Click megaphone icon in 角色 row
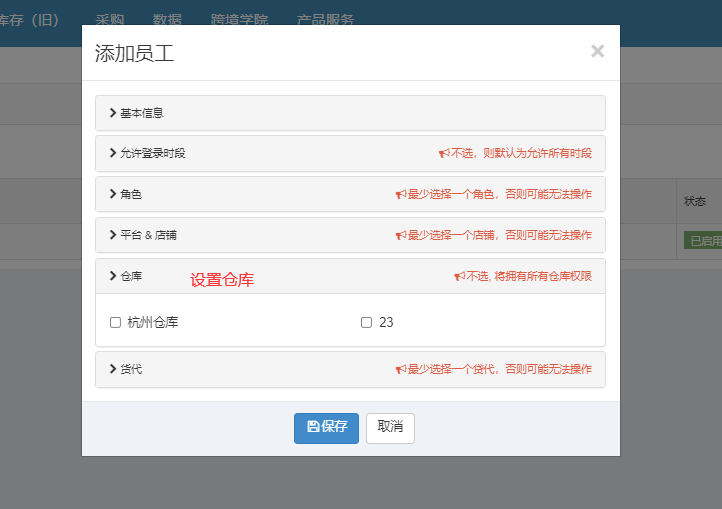Screen dimensions: 722x509 (x=400, y=195)
